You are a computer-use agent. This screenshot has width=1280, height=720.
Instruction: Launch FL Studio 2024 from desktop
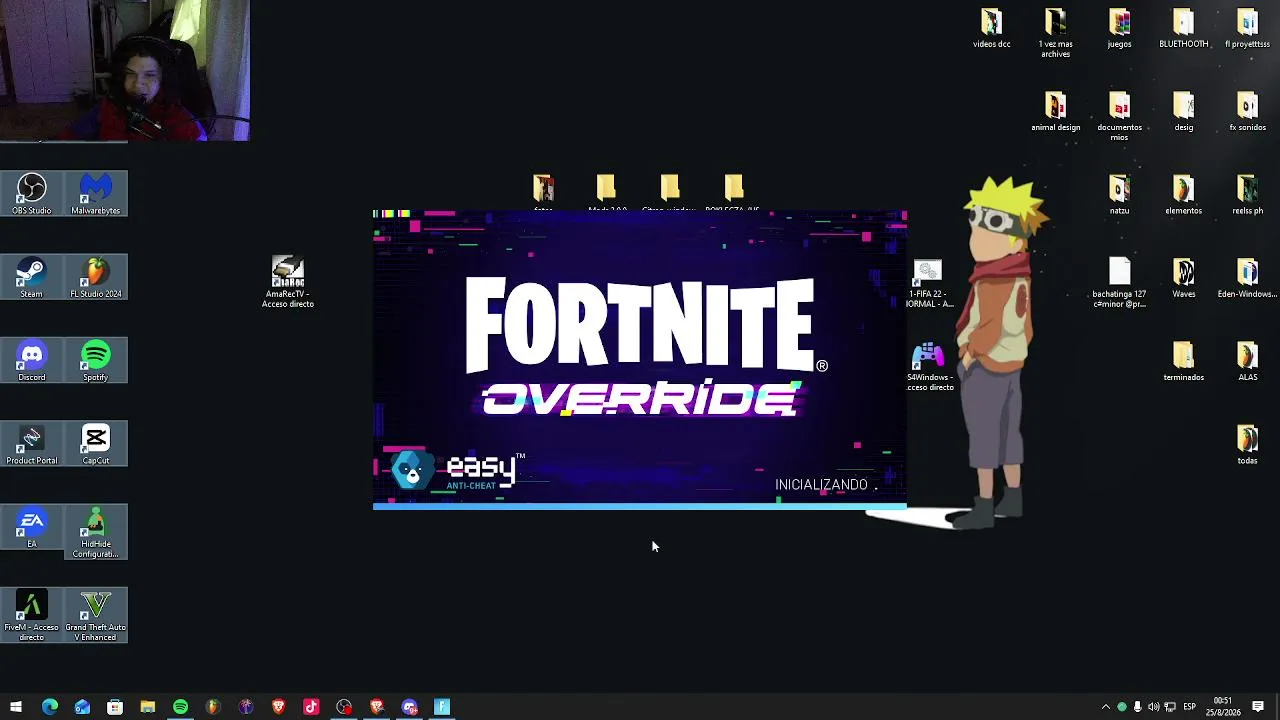coord(96,277)
